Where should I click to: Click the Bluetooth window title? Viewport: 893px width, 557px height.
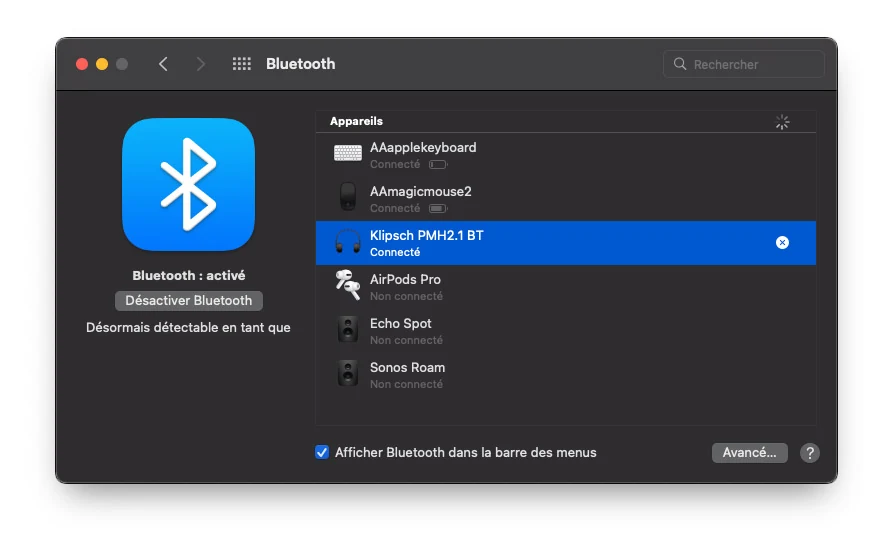pos(300,64)
